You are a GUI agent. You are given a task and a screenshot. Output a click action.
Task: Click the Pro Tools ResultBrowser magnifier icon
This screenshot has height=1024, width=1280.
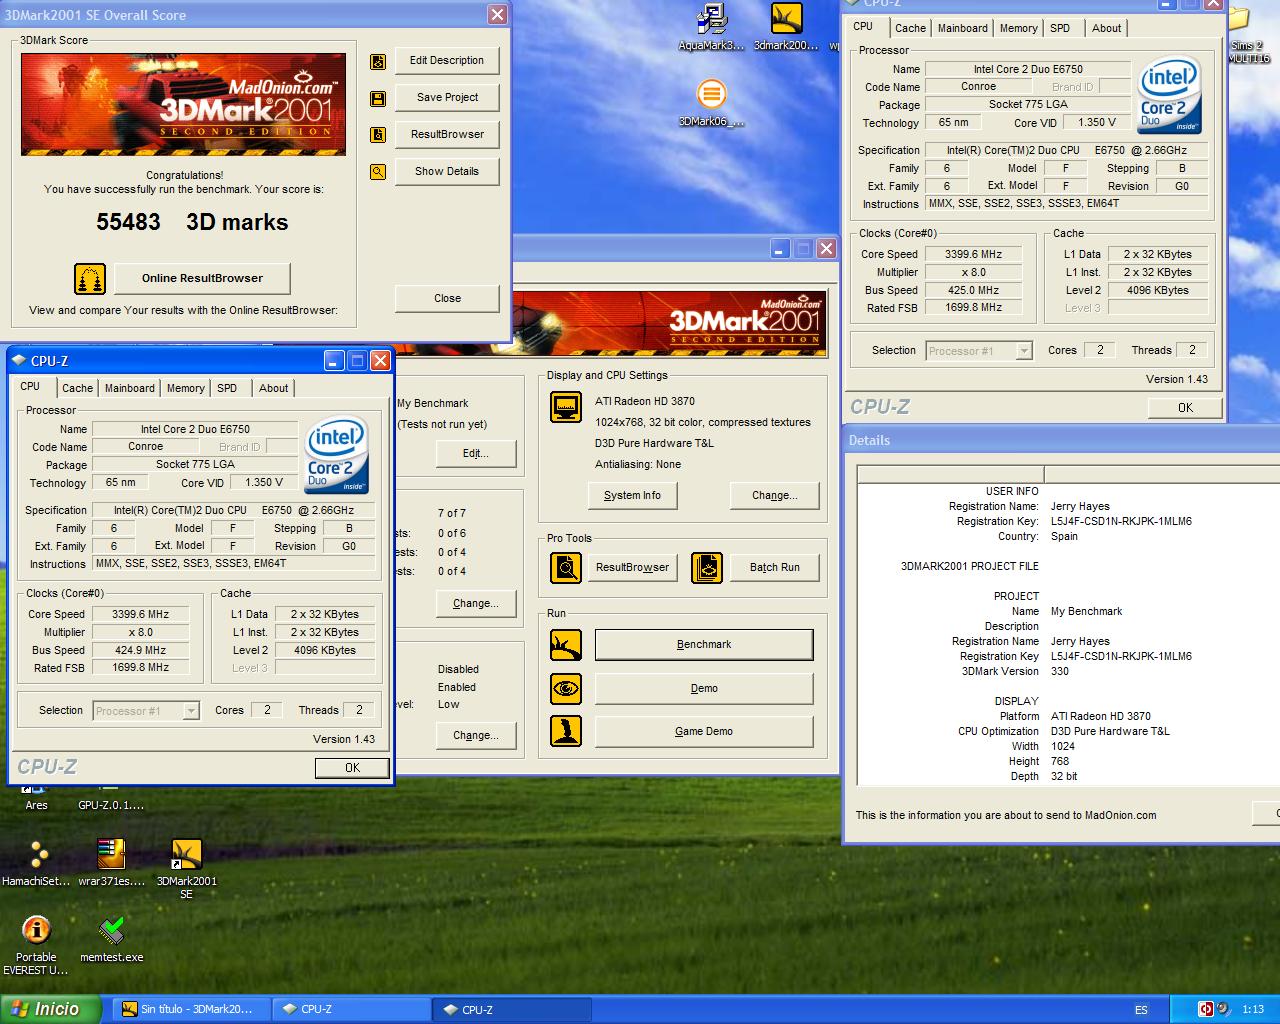[x=566, y=568]
